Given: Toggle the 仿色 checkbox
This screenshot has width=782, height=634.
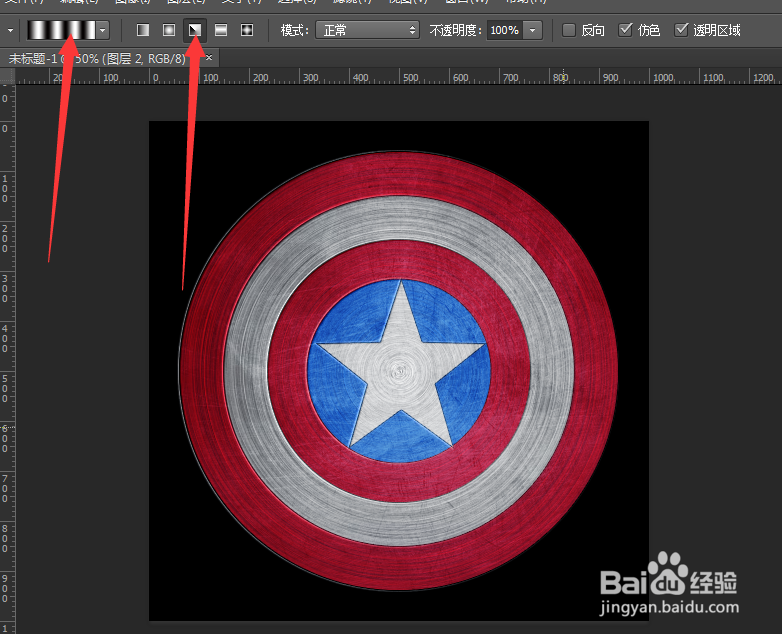Looking at the screenshot, I should (625, 30).
